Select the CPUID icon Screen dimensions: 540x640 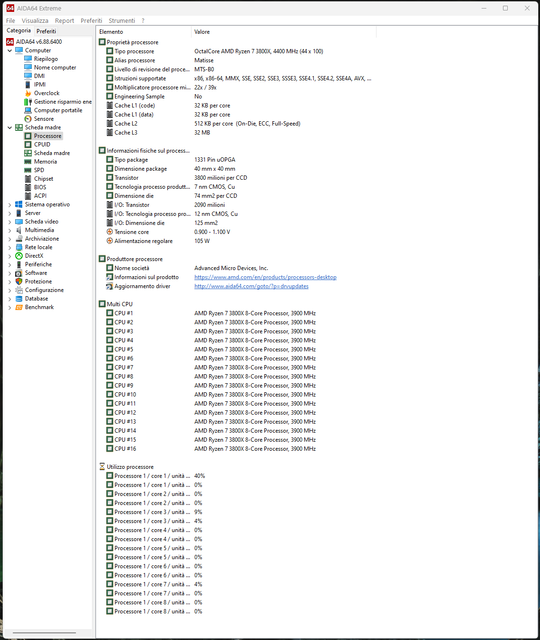(x=28, y=144)
